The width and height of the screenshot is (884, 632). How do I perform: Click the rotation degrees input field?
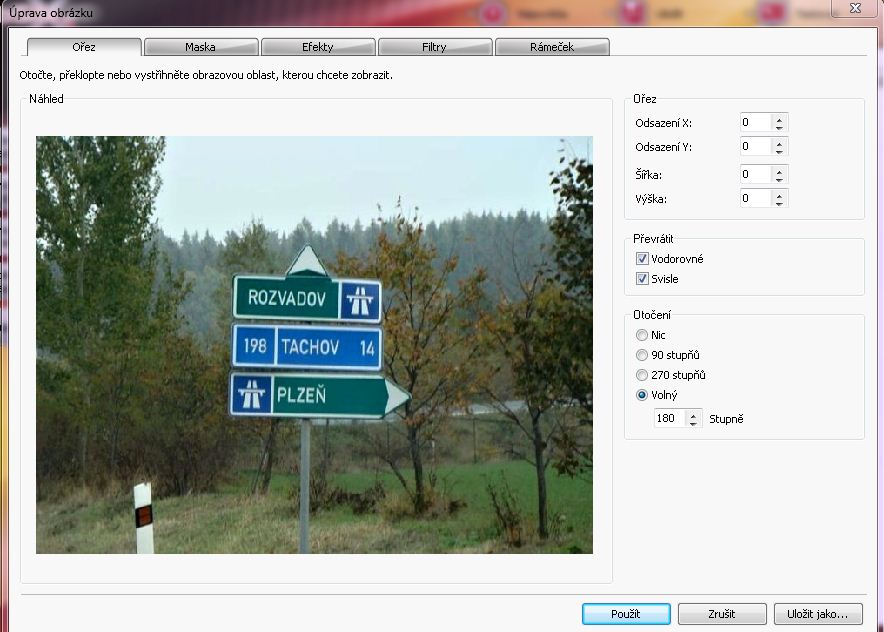point(668,419)
